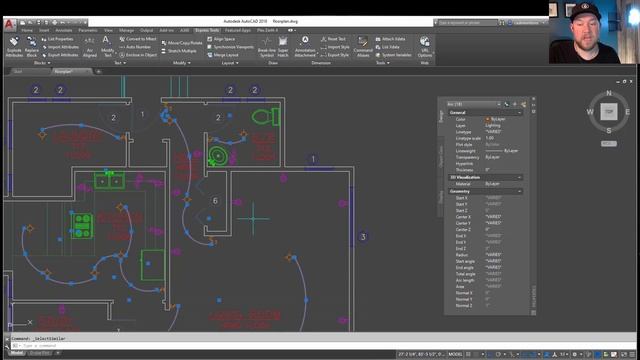Click the plot icon in quick access toolbar
This screenshot has height=360, width=640.
[x=55, y=22]
